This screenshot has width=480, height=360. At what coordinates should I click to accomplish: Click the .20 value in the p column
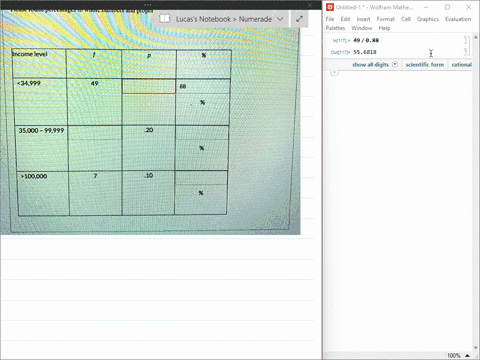click(149, 130)
